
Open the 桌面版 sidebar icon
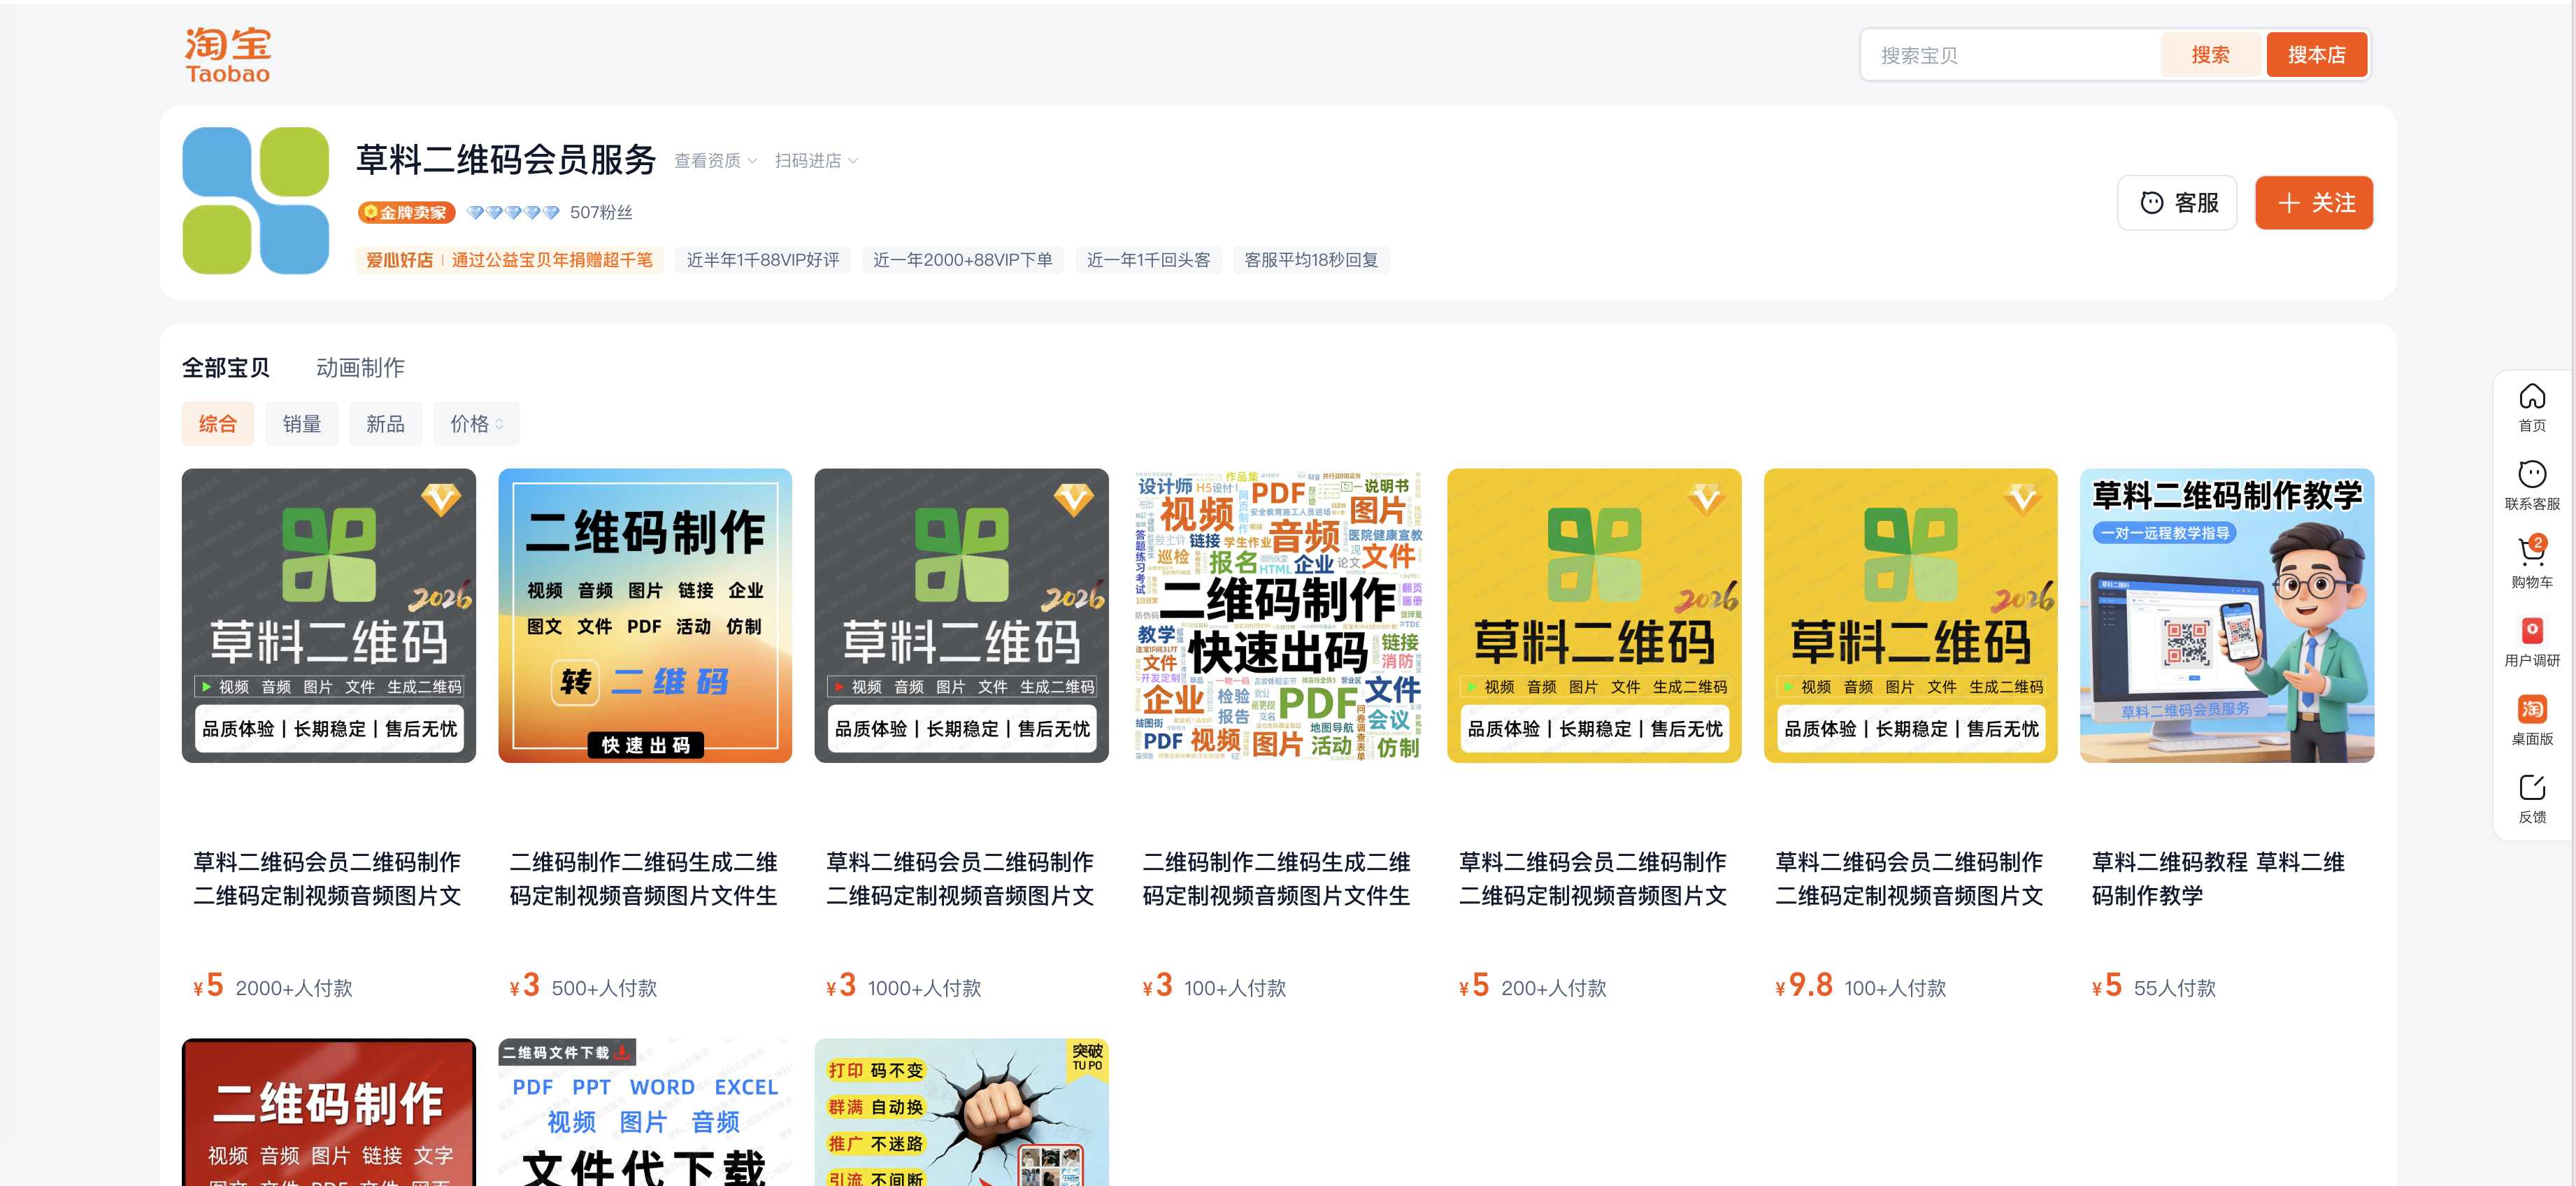[x=2532, y=721]
